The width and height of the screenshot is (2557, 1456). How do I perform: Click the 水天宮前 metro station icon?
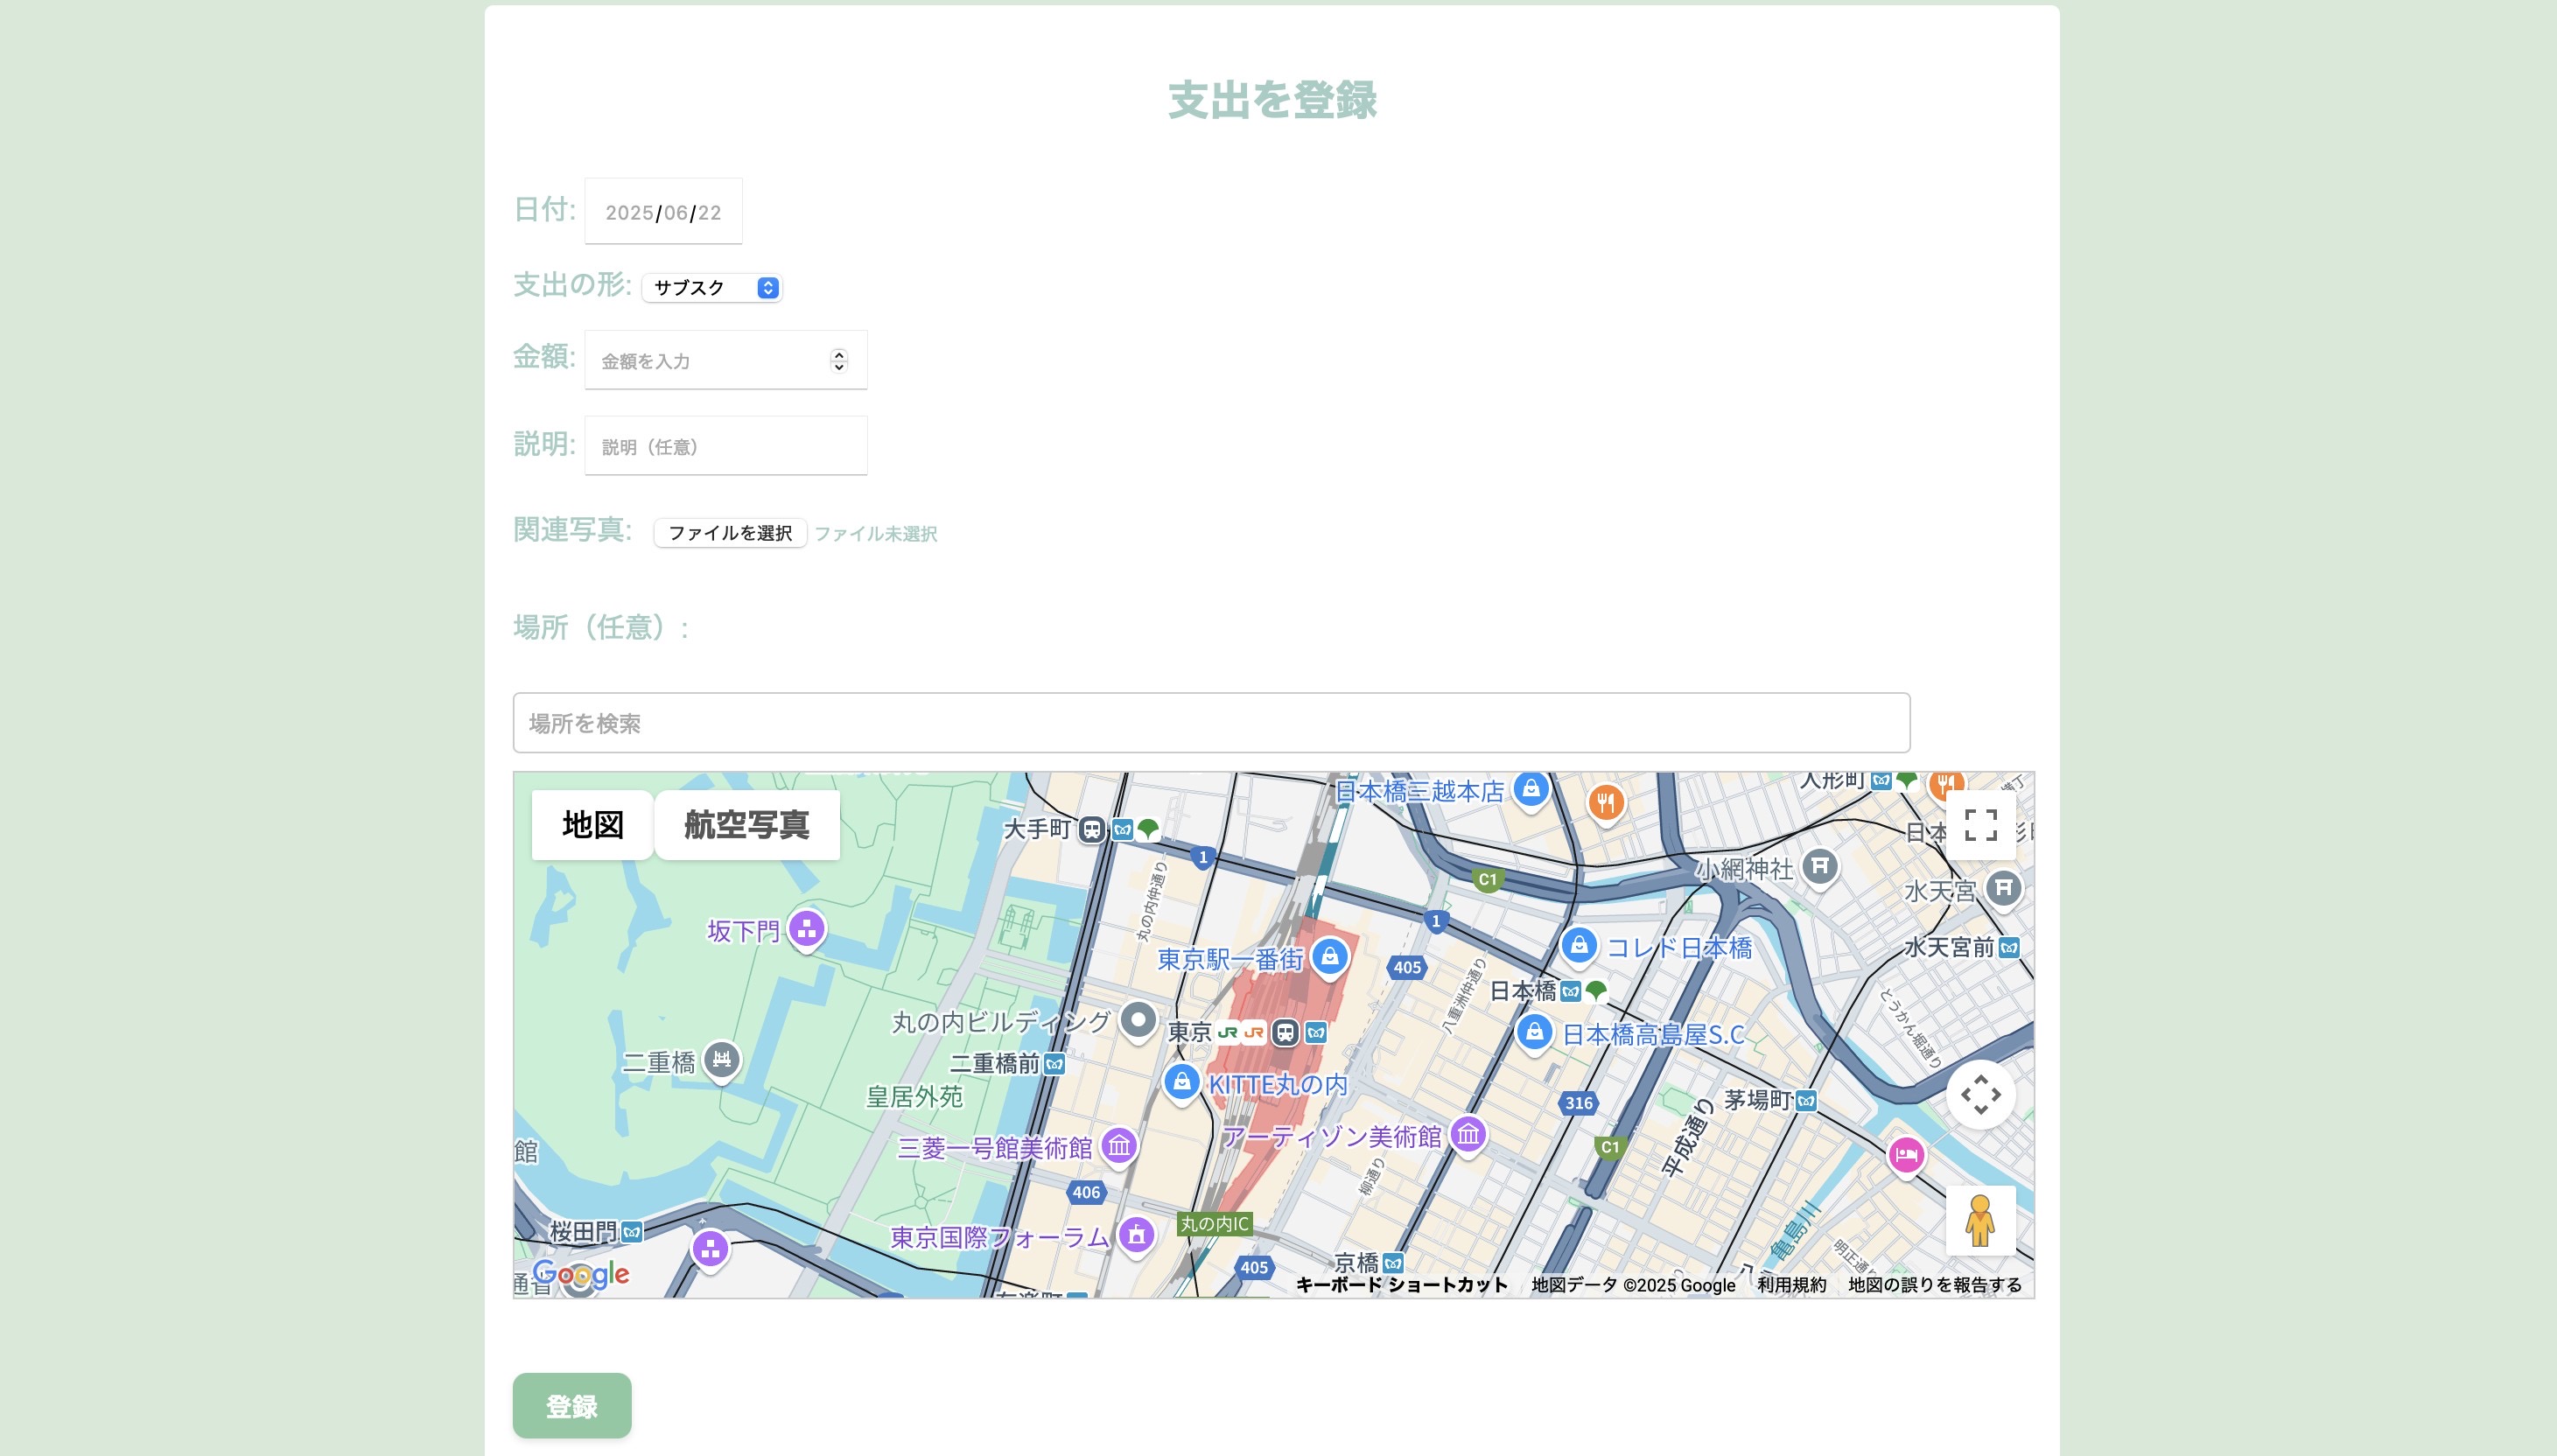coord(2009,948)
